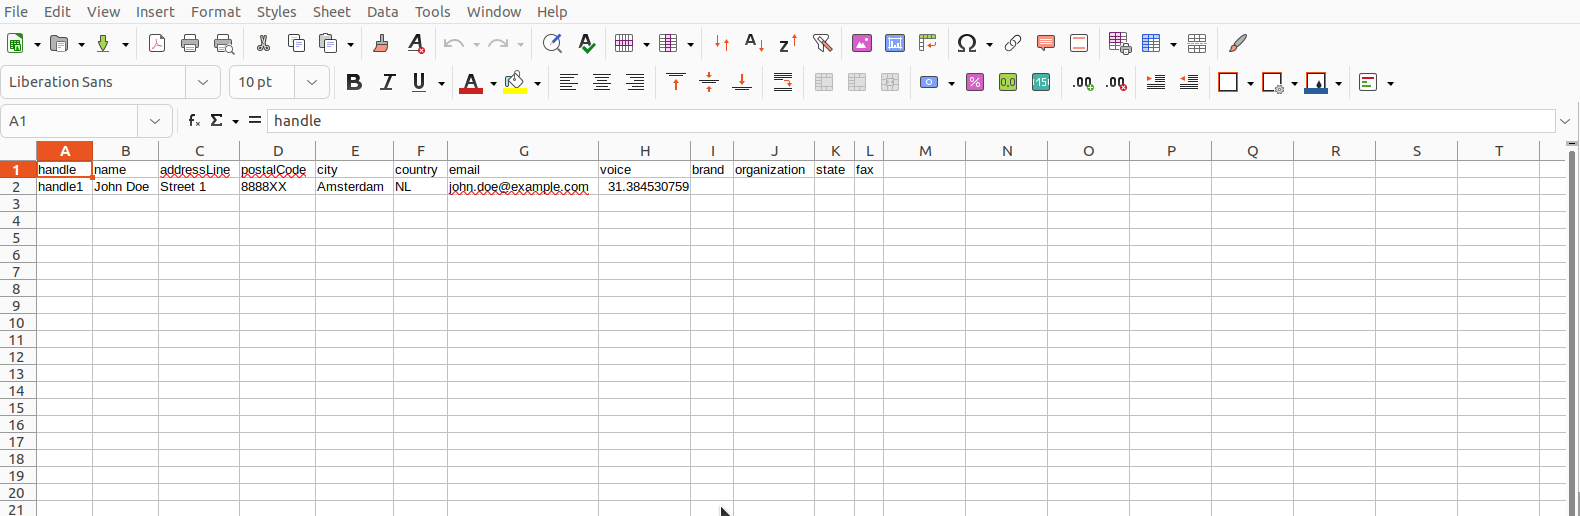Copy the selection
The image size is (1580, 516).
296,43
